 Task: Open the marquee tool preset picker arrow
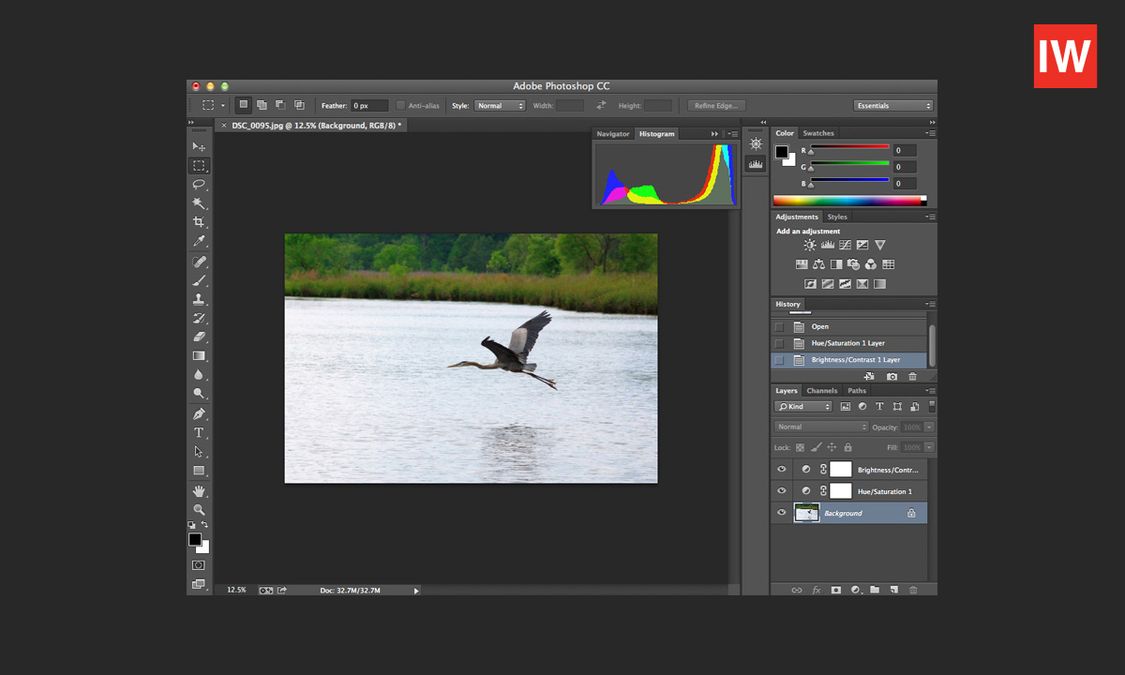click(223, 105)
